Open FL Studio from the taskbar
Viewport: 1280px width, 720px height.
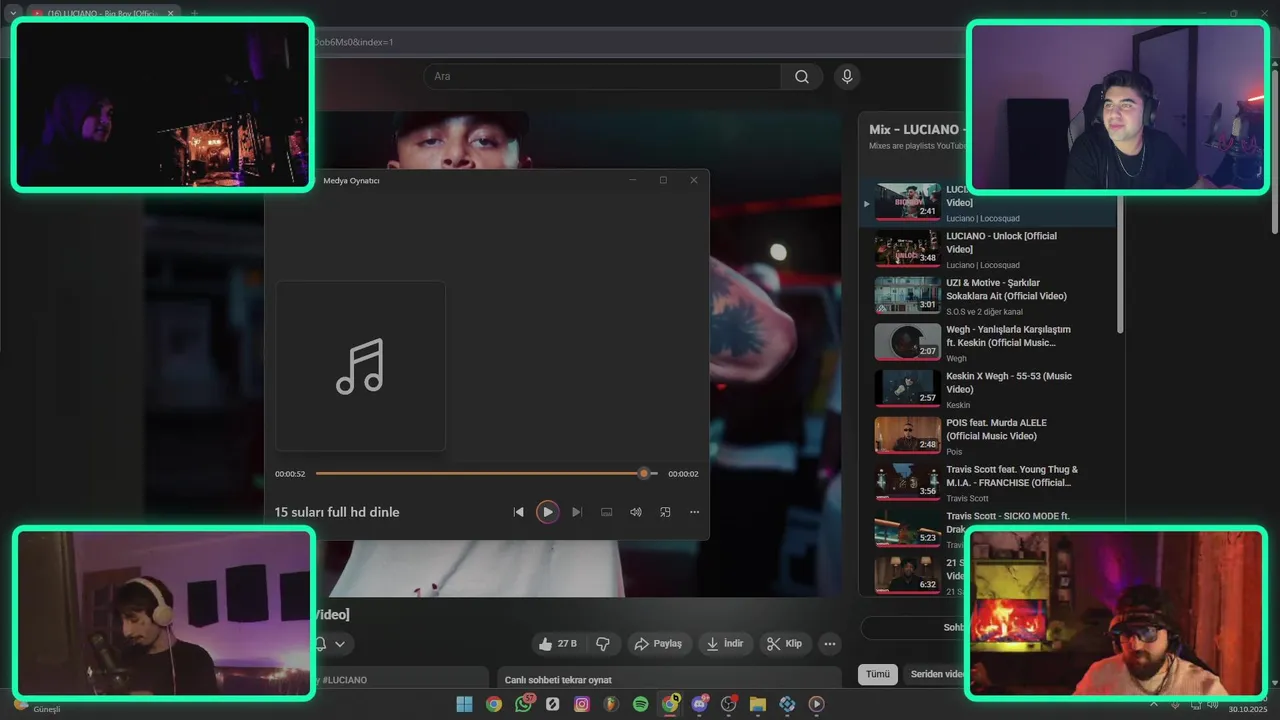pos(611,704)
